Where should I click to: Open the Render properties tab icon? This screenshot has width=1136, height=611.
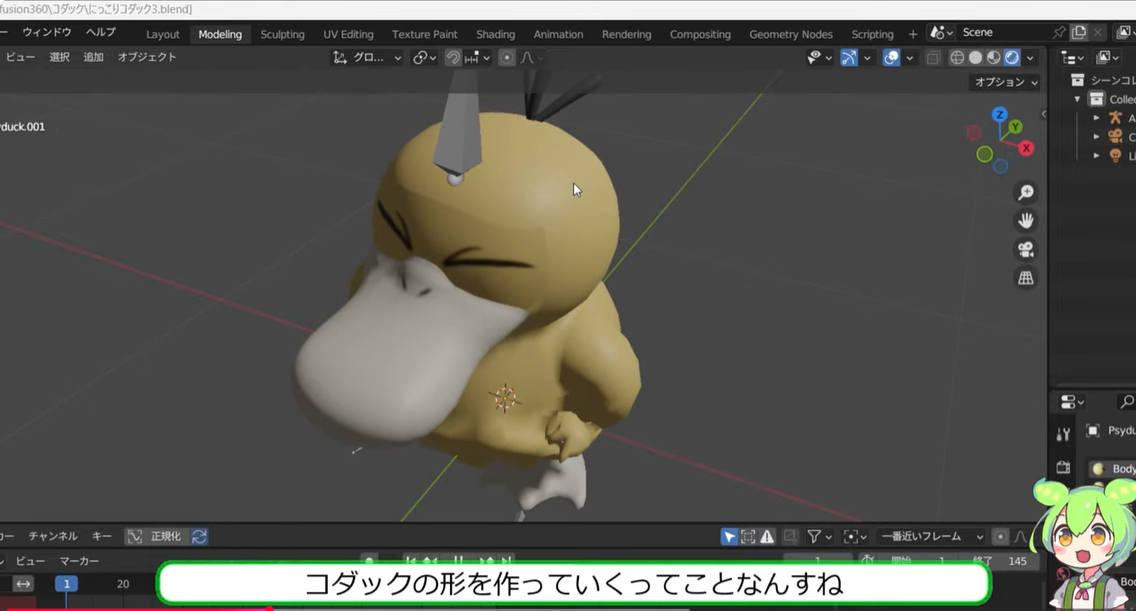1063,467
